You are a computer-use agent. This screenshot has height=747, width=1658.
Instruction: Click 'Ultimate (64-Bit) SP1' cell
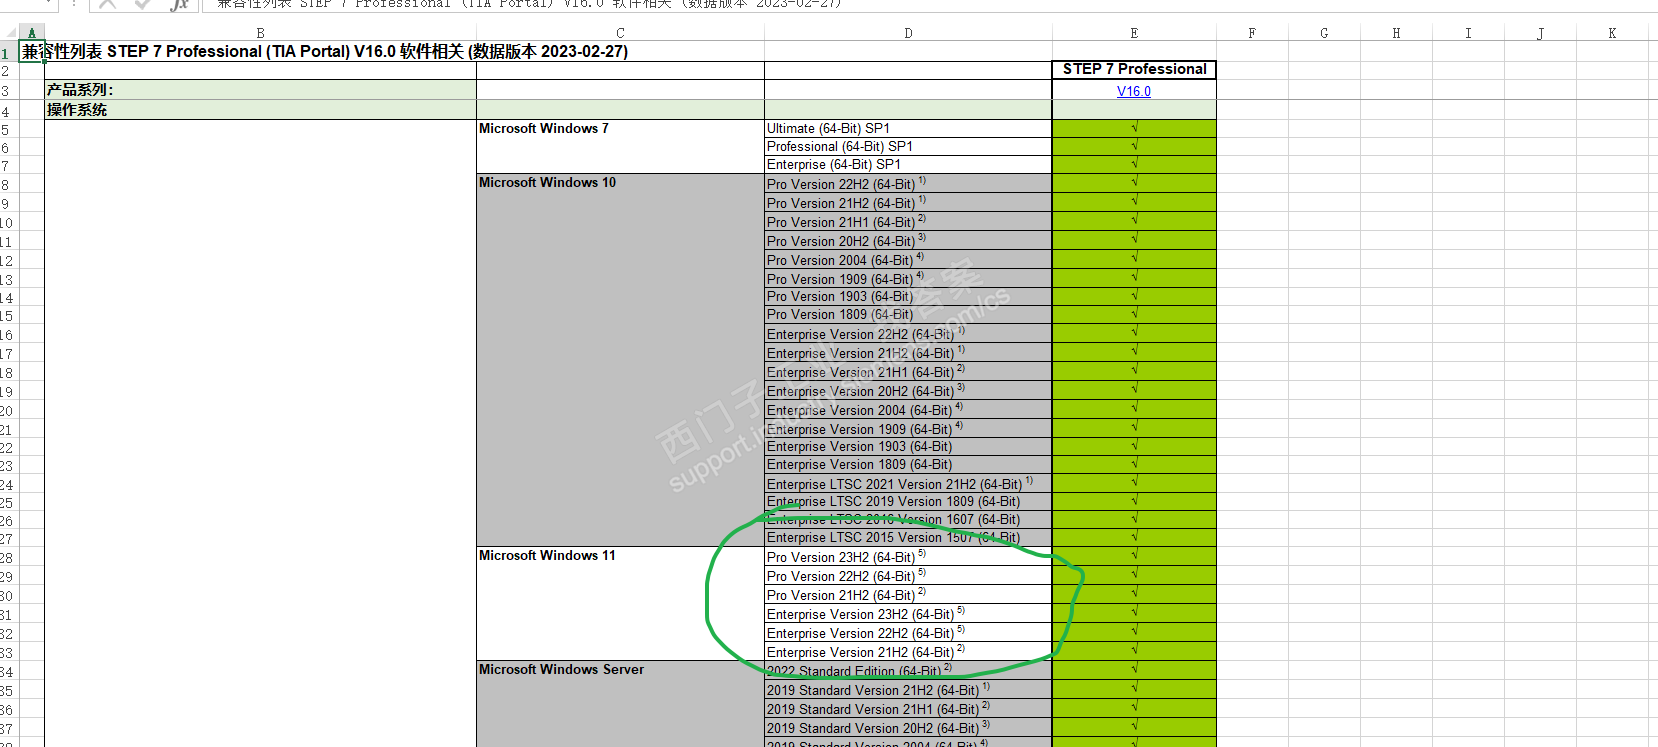[x=908, y=129]
